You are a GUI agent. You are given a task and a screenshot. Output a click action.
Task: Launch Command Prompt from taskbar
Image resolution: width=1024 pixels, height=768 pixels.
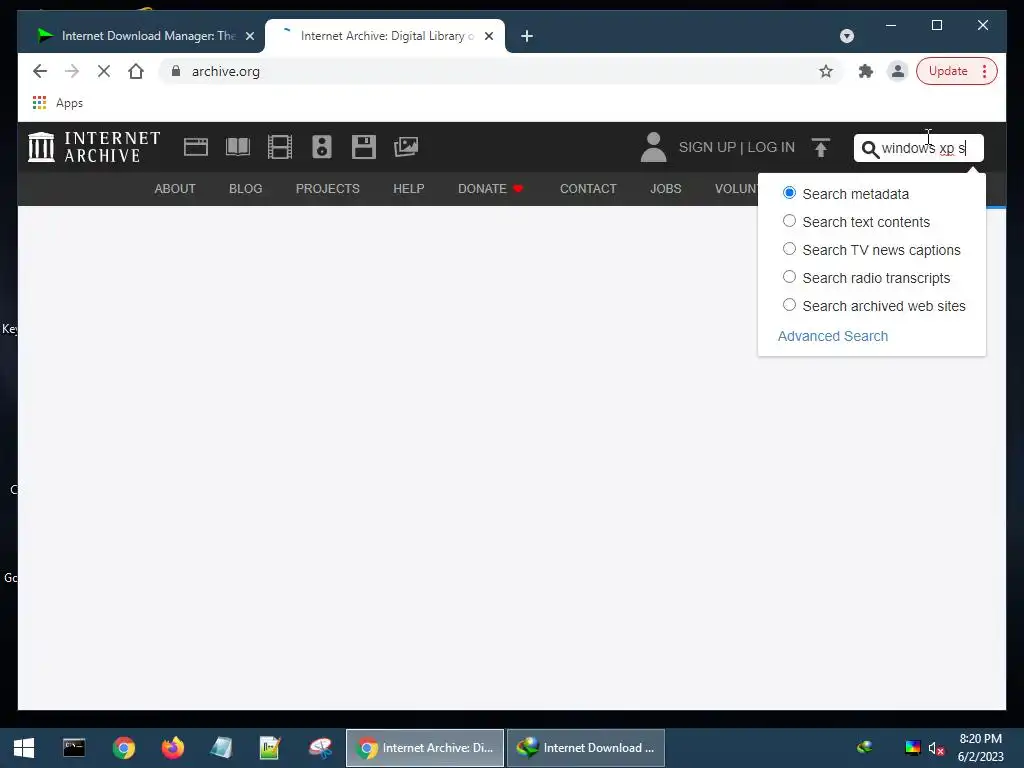coord(74,748)
